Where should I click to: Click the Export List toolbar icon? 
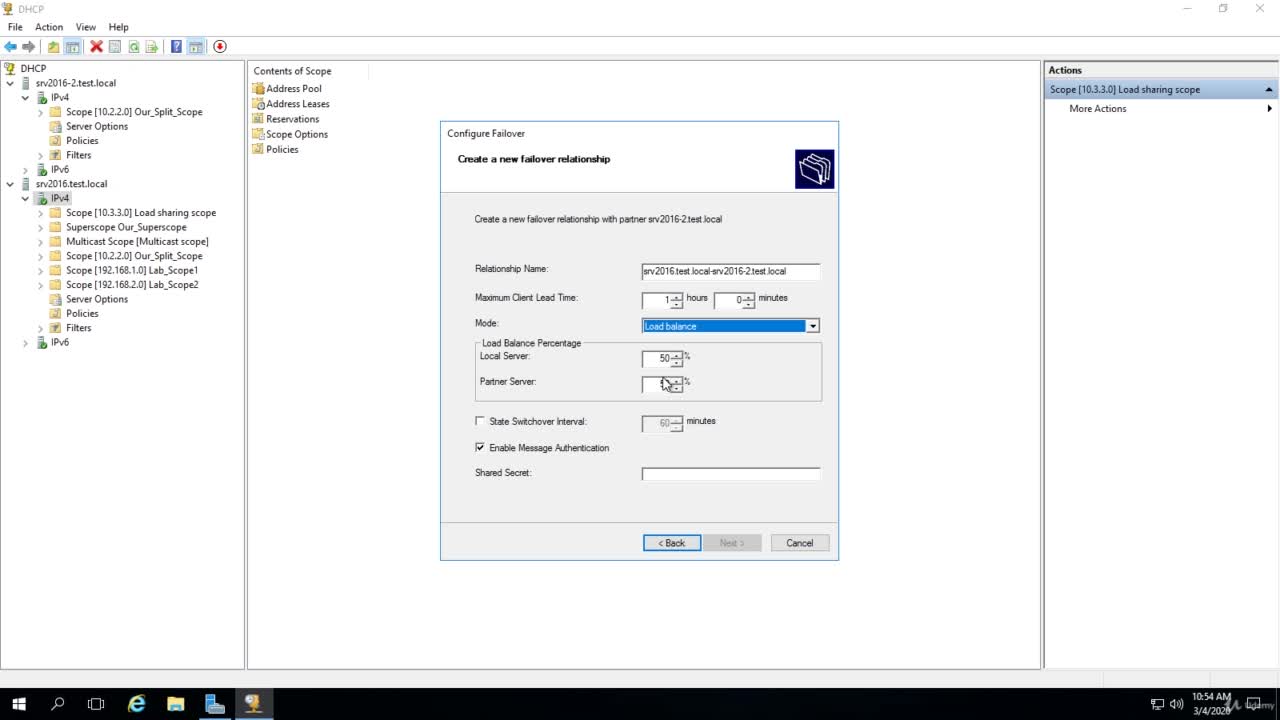click(x=152, y=47)
